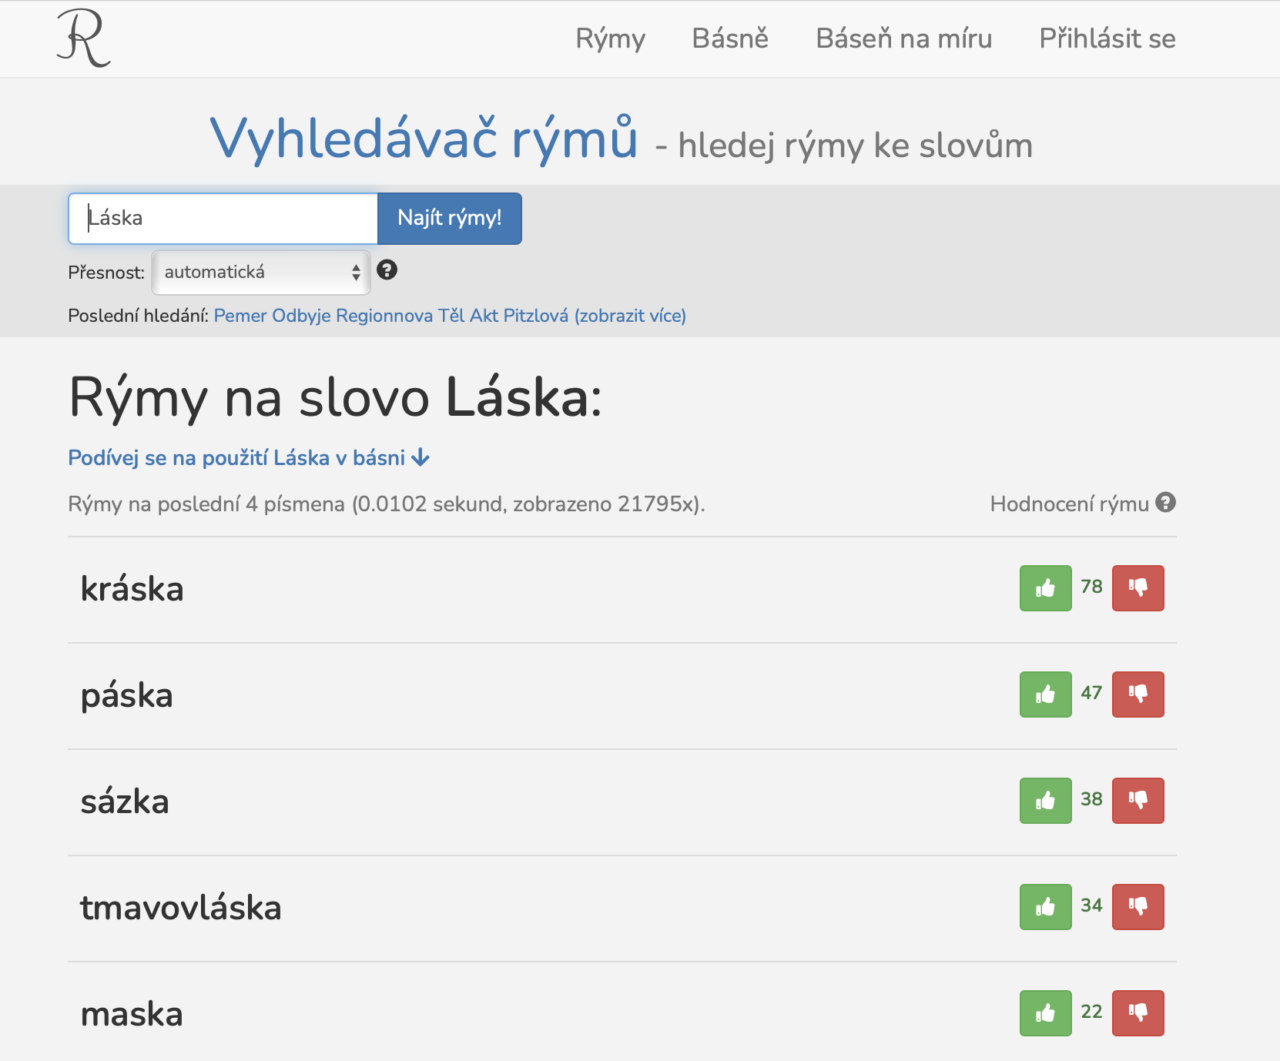Downvote the rhyme sázka
The width and height of the screenshot is (1280, 1061).
pos(1138,800)
